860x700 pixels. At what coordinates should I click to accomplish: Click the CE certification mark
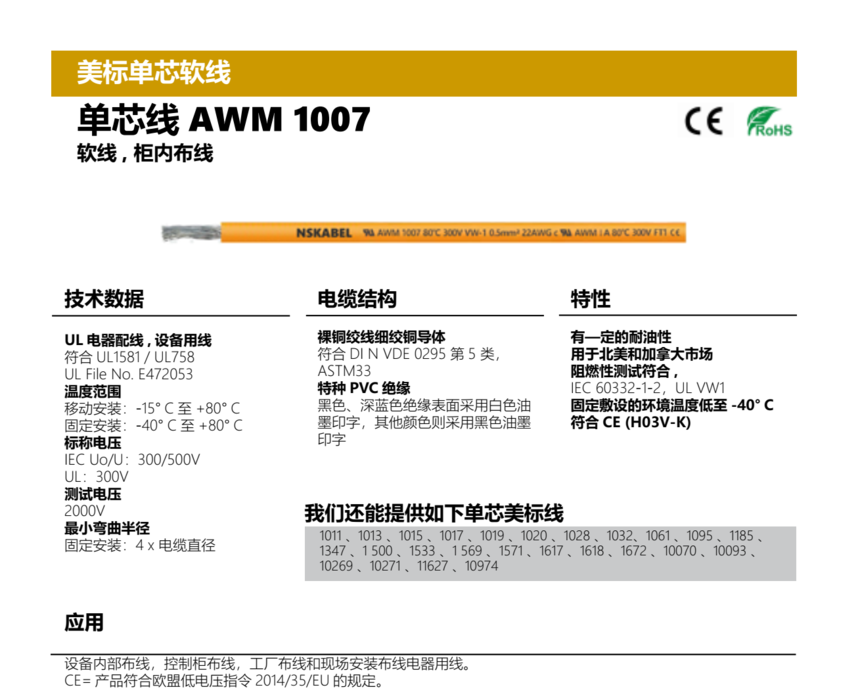point(703,121)
